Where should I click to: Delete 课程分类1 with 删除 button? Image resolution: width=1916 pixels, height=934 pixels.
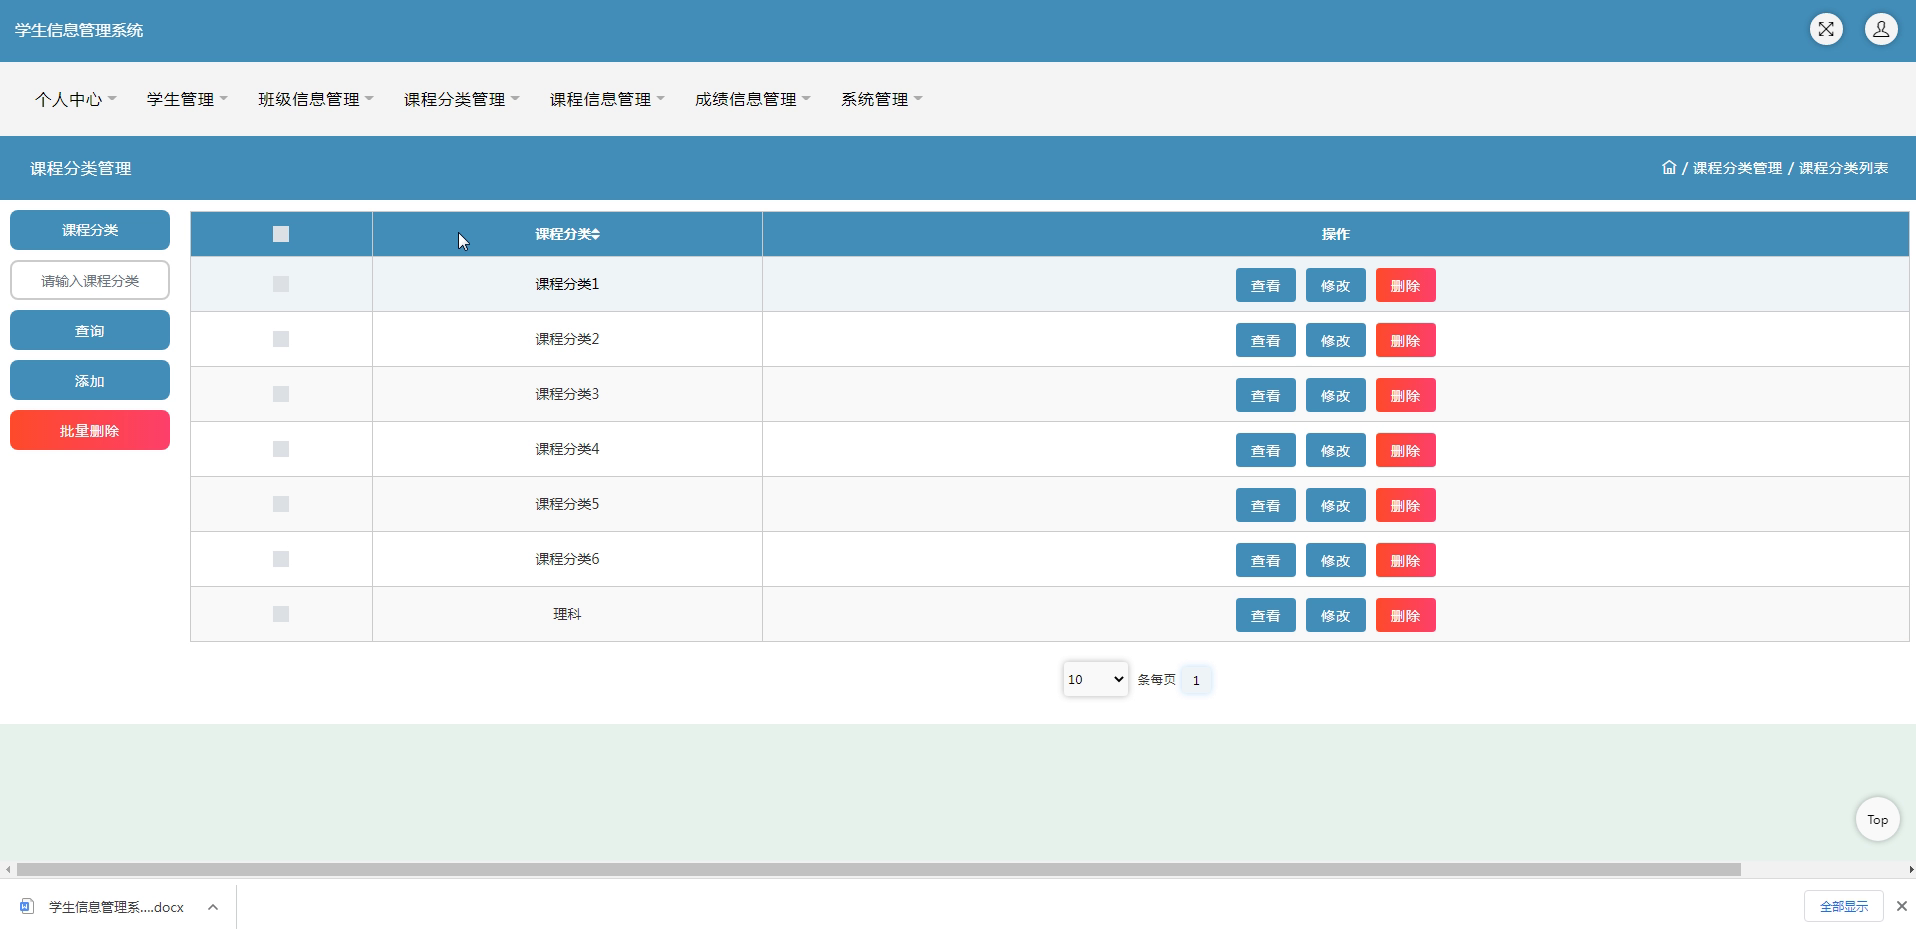pos(1406,285)
